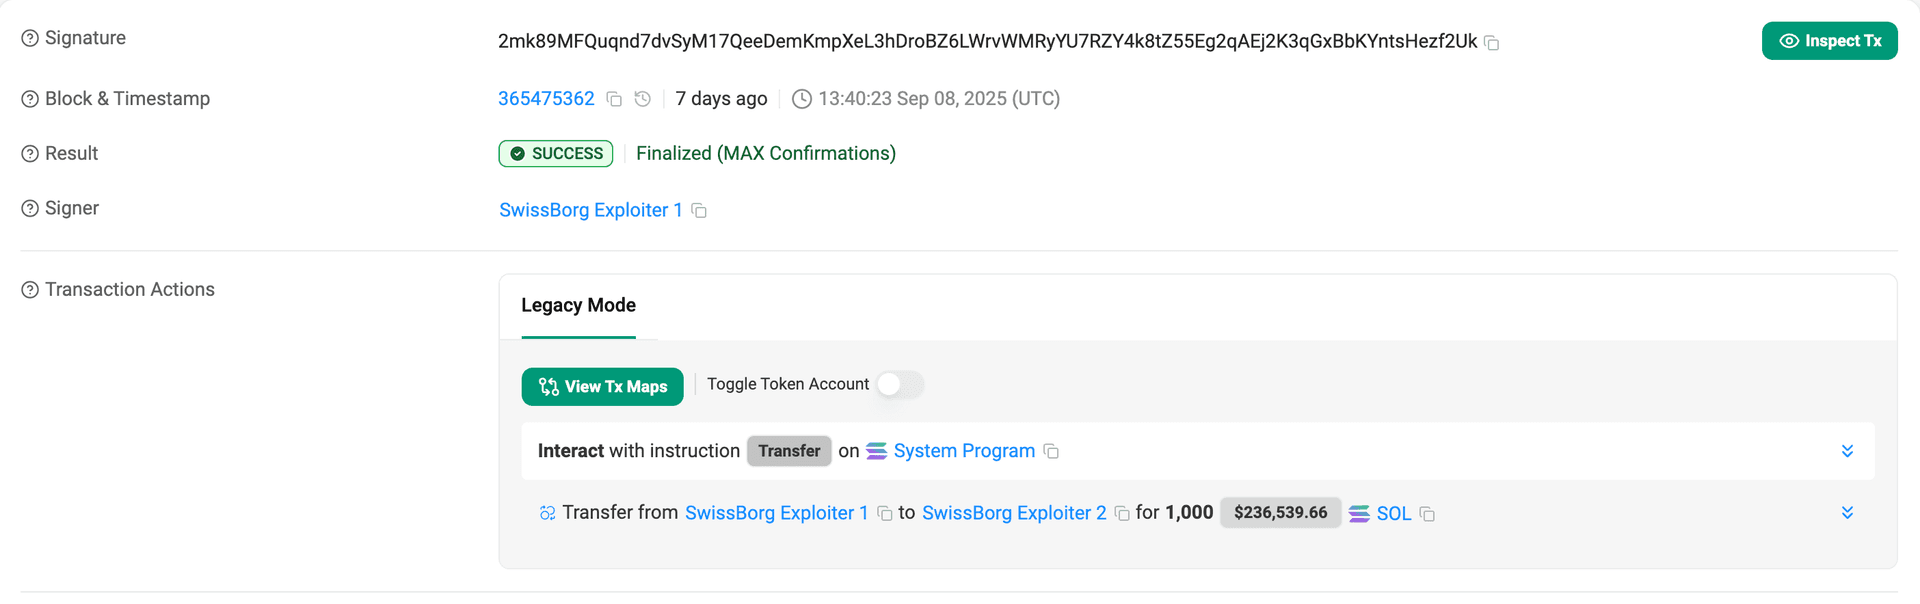Click the View Tx Maps button
The height and width of the screenshot is (604, 1920).
[x=602, y=387]
